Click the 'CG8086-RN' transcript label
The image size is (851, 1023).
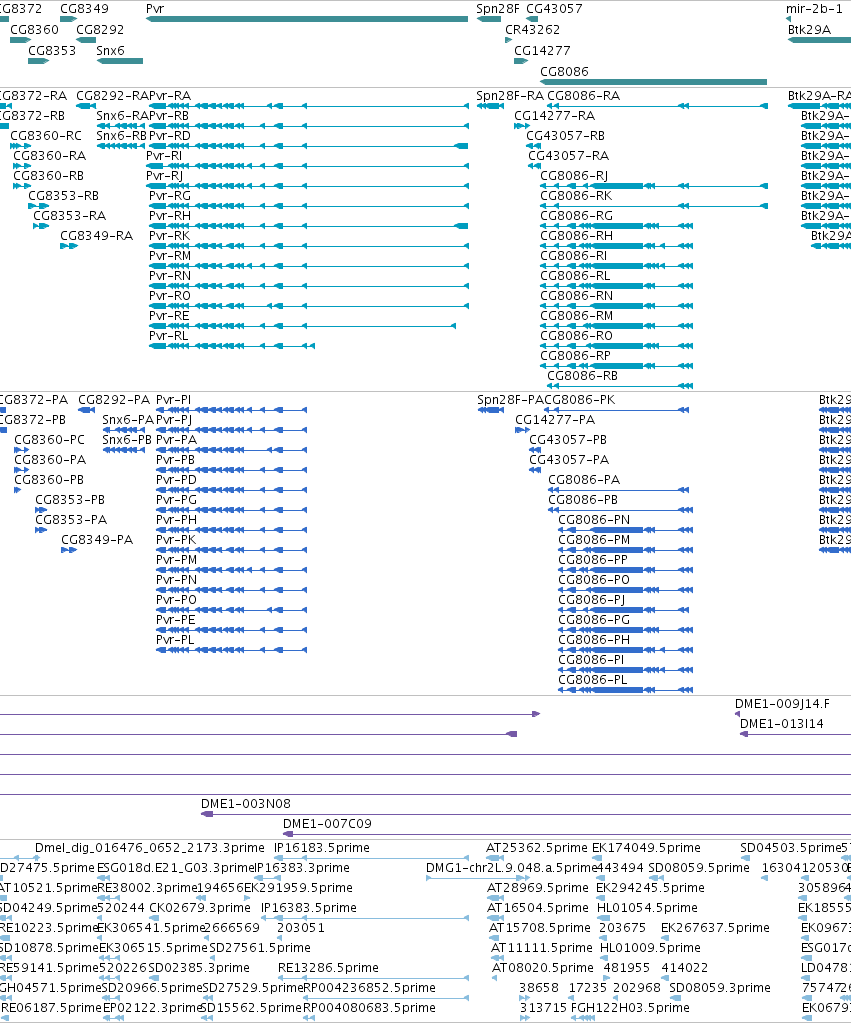point(577,295)
